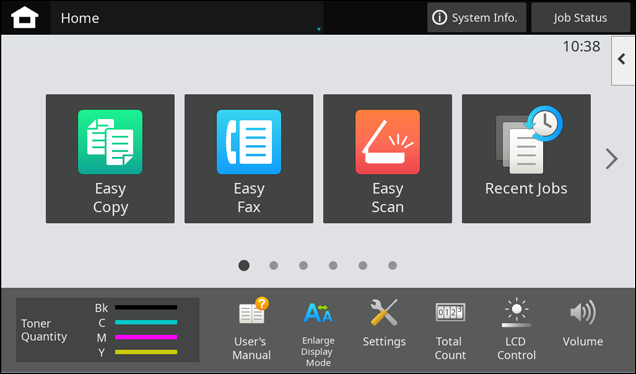
Task: Click the 10:38 clock display
Action: pyautogui.click(x=581, y=46)
